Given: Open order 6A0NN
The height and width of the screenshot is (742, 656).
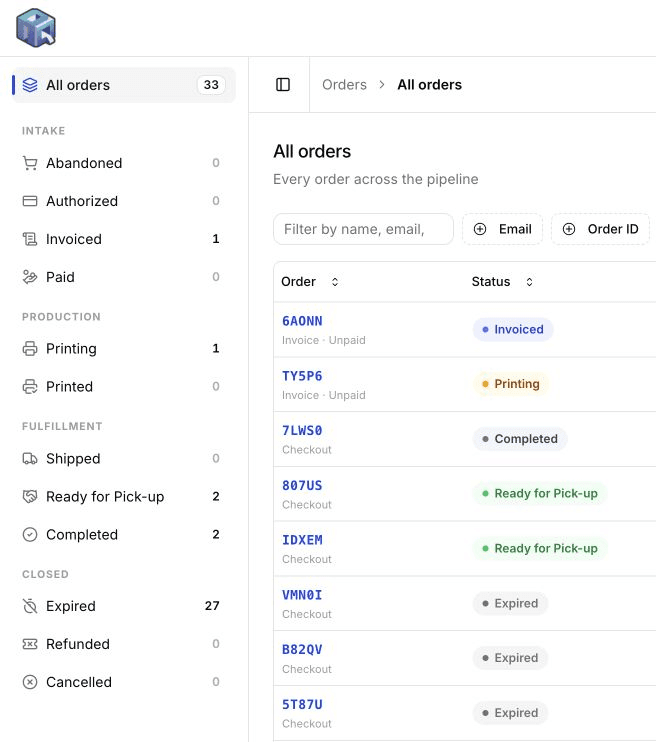Looking at the screenshot, I should point(302,321).
